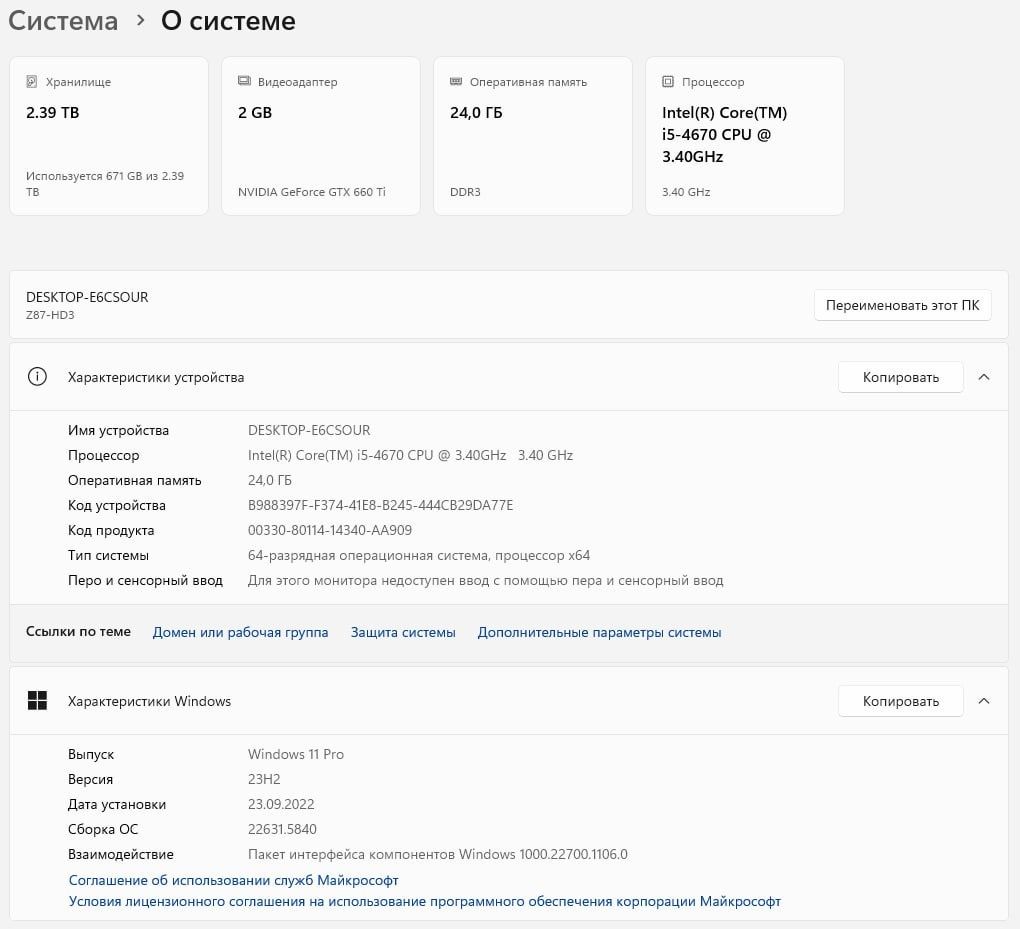Collapse the Характеристики Windows section chevron

coord(984,701)
